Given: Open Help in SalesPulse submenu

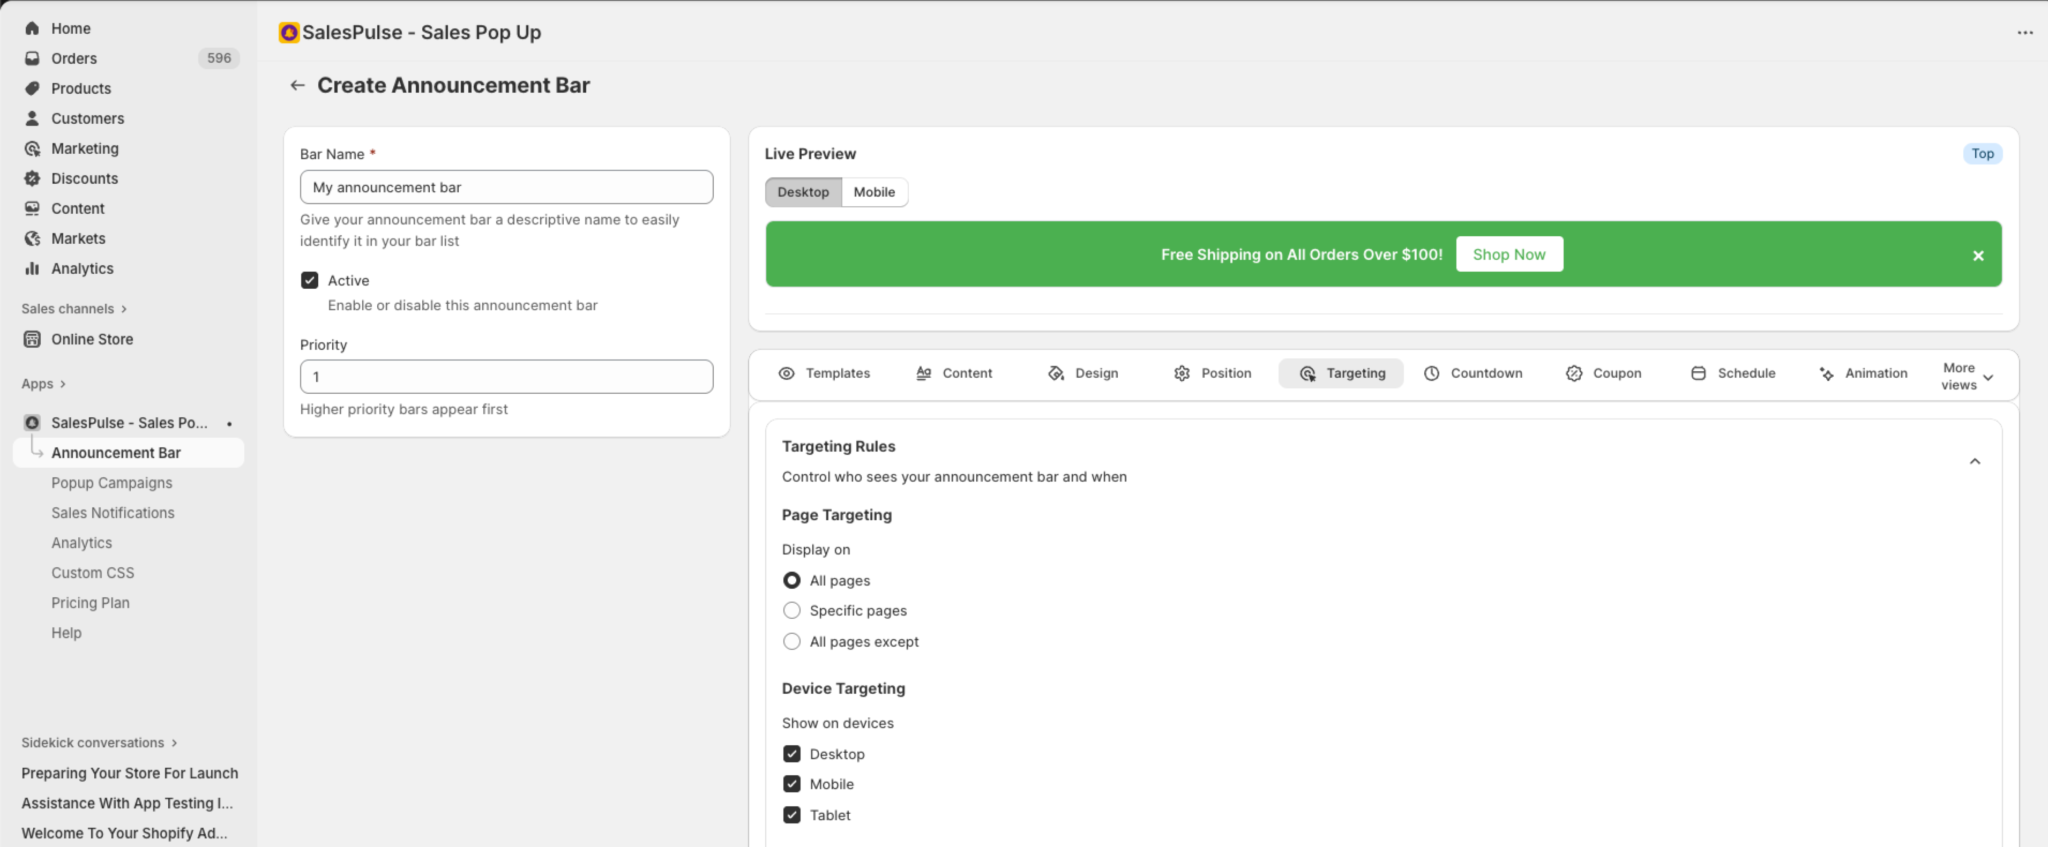Looking at the screenshot, I should [x=67, y=633].
